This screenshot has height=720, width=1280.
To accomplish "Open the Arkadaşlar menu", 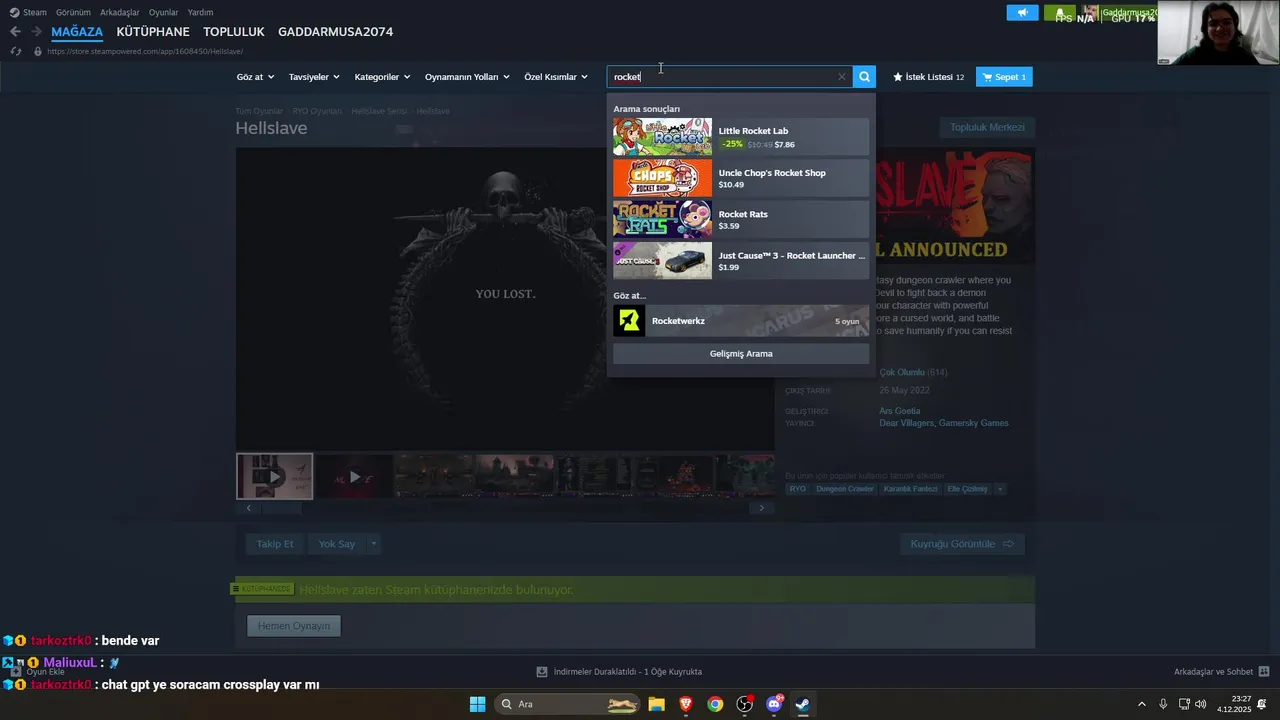I will click(x=120, y=13).
